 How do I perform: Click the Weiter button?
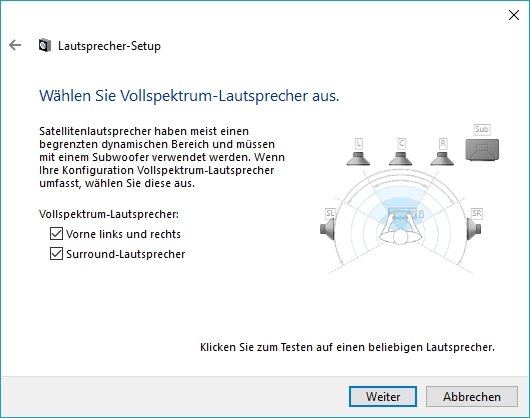pyautogui.click(x=383, y=396)
